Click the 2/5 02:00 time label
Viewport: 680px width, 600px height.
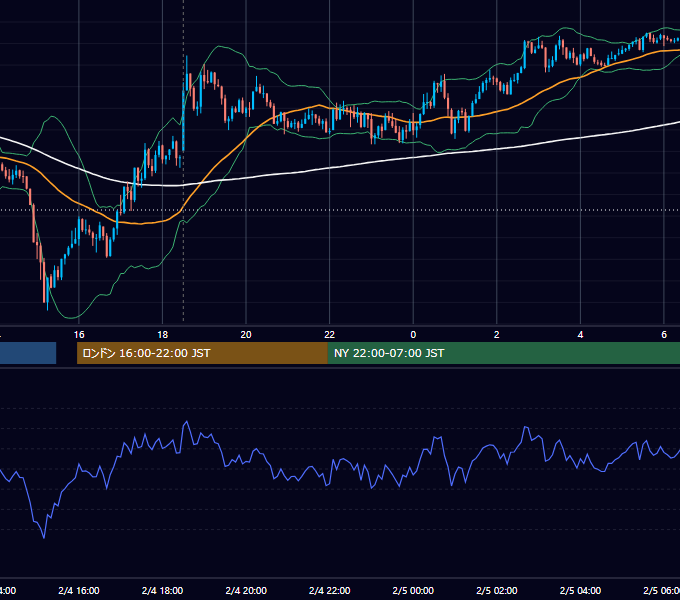point(497,590)
